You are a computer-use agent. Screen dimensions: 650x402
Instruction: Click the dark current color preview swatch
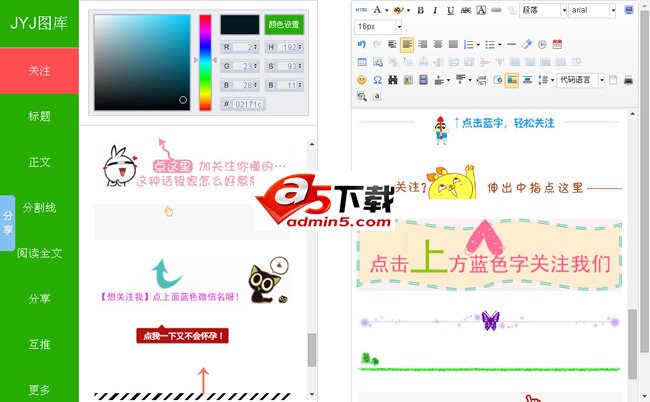pos(240,24)
